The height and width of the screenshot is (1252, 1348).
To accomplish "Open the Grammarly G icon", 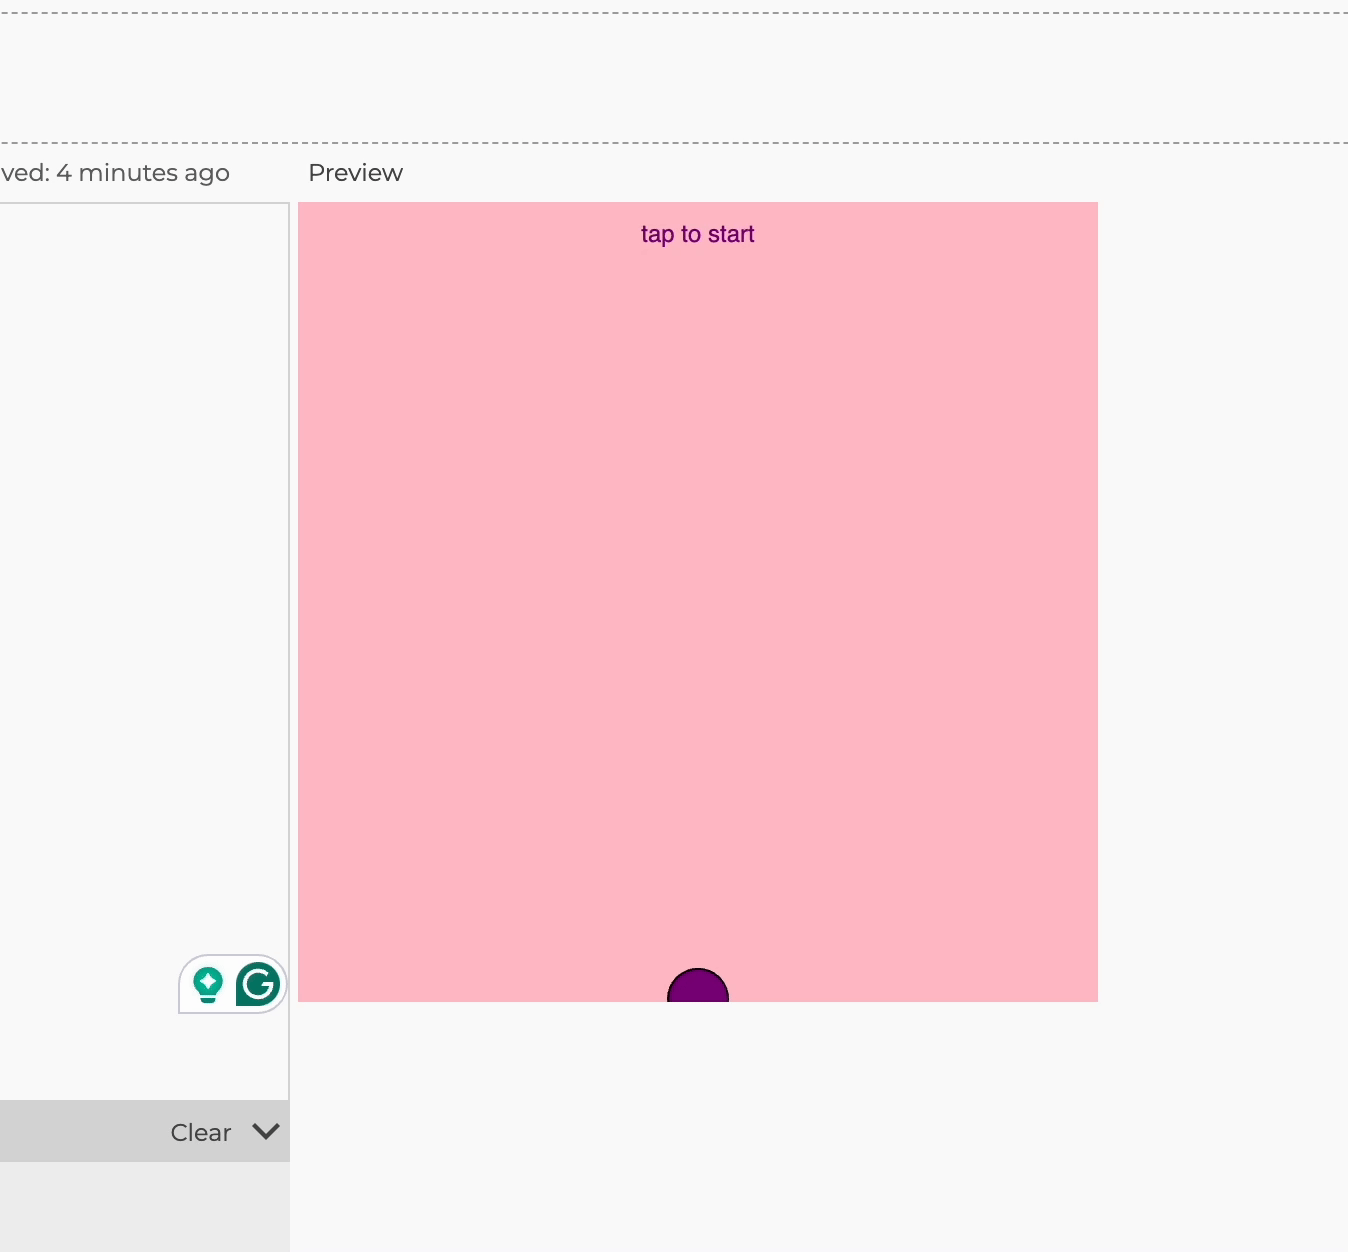I will 258,984.
